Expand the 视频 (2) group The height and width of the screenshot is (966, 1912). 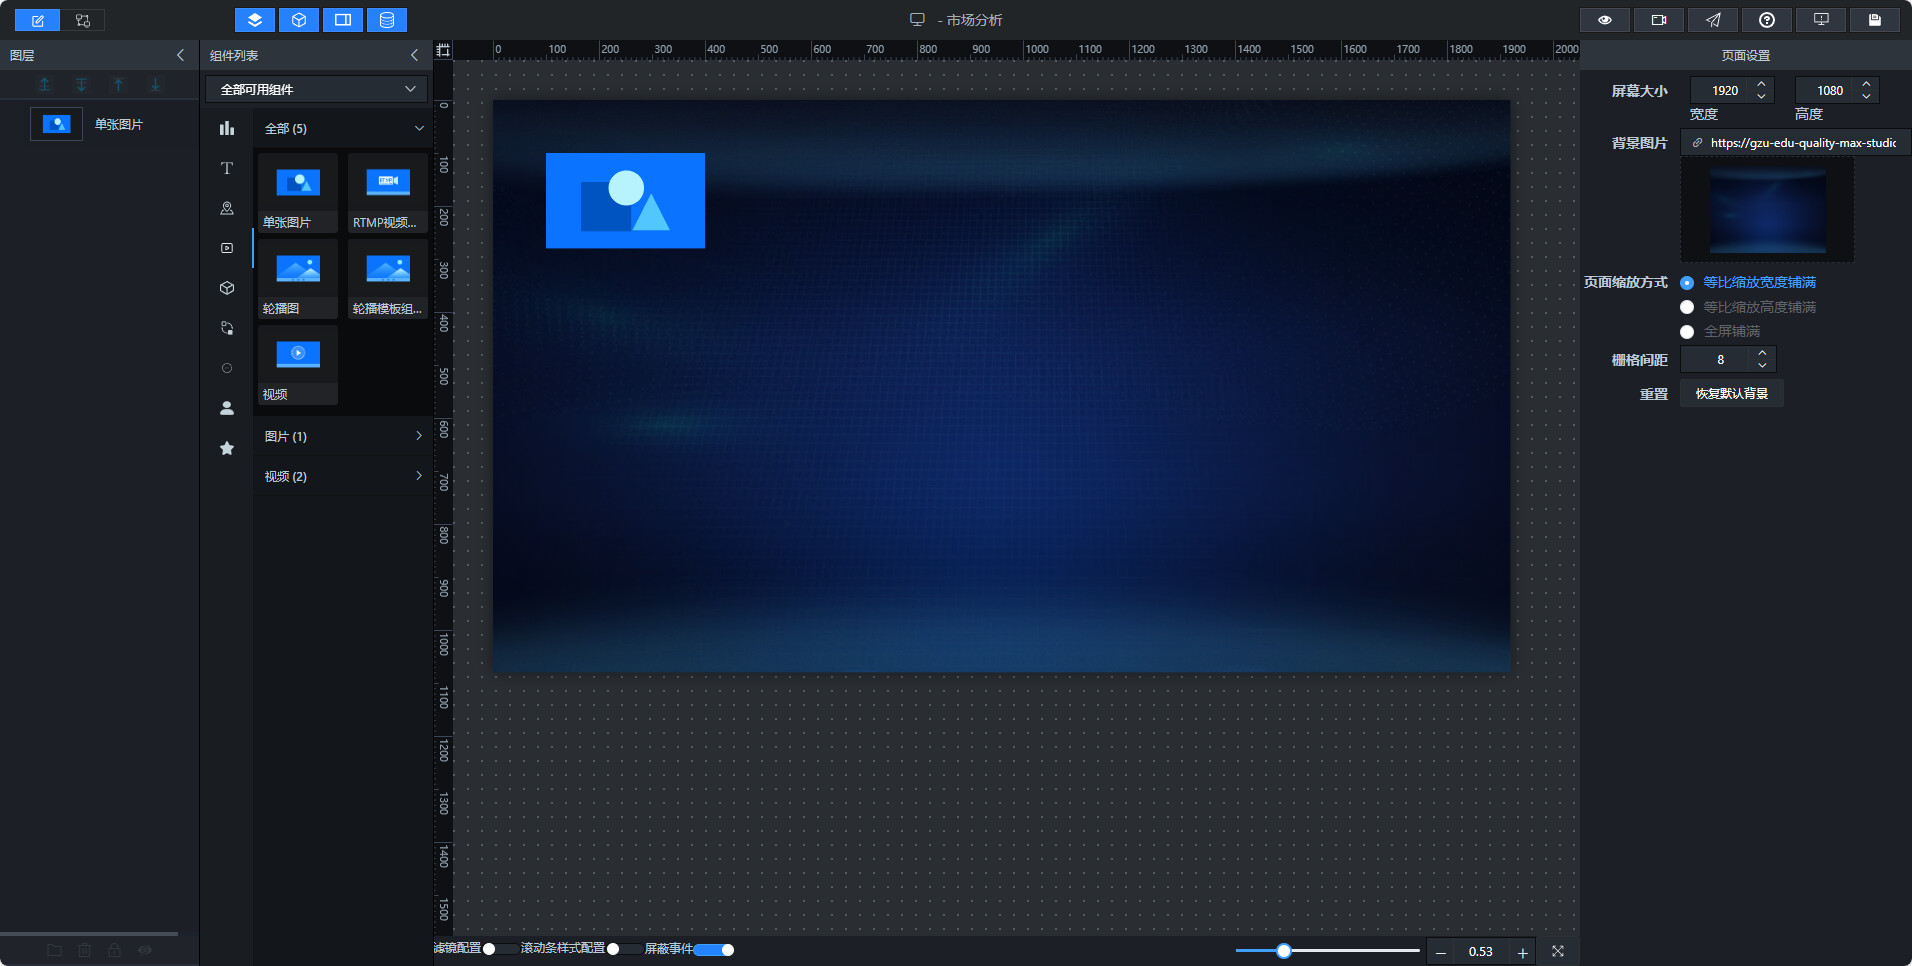click(x=343, y=476)
